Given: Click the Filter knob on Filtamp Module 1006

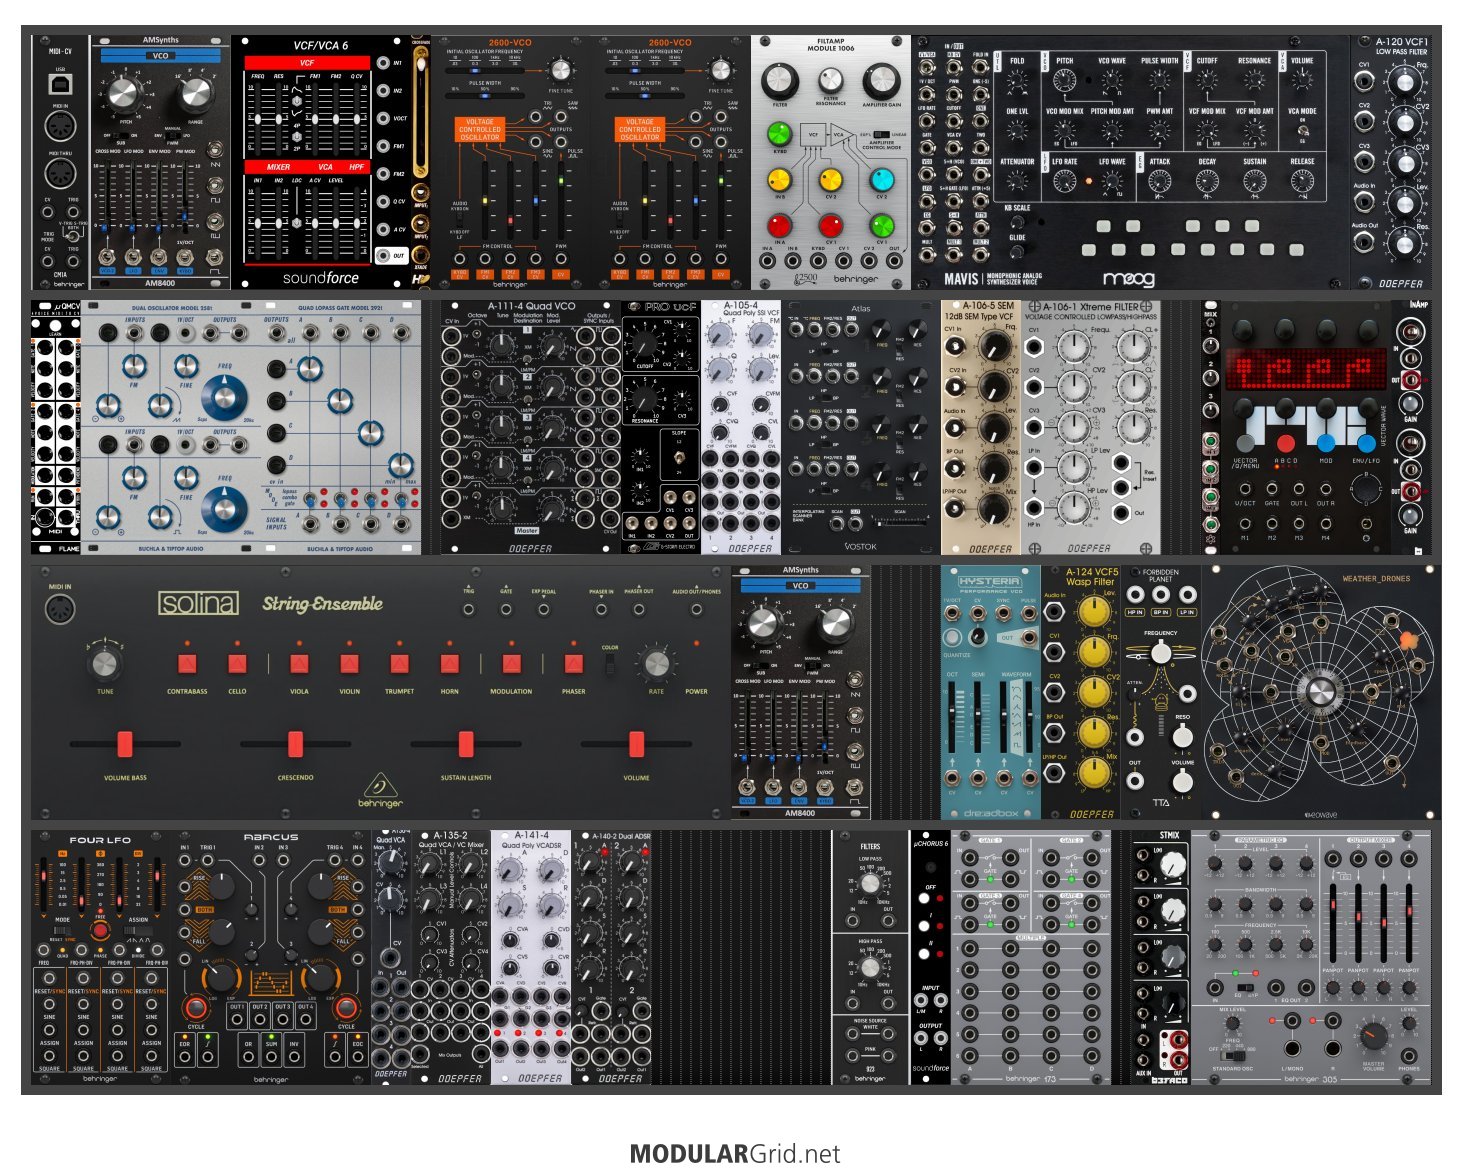Looking at the screenshot, I should point(780,81).
